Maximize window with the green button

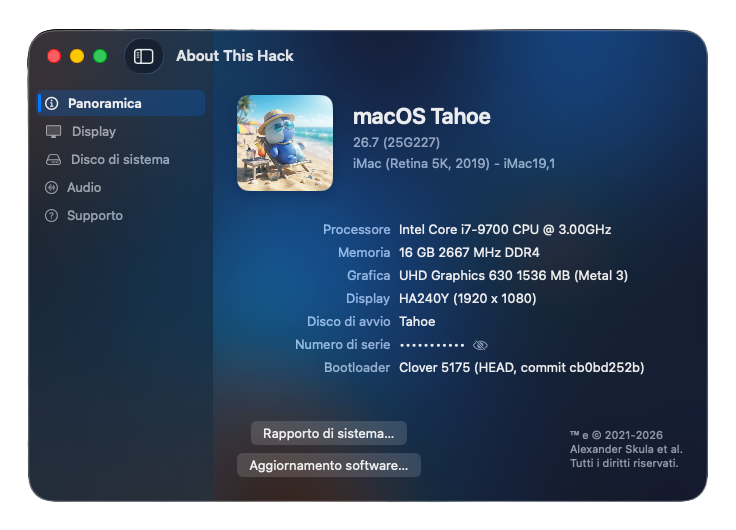tap(100, 56)
